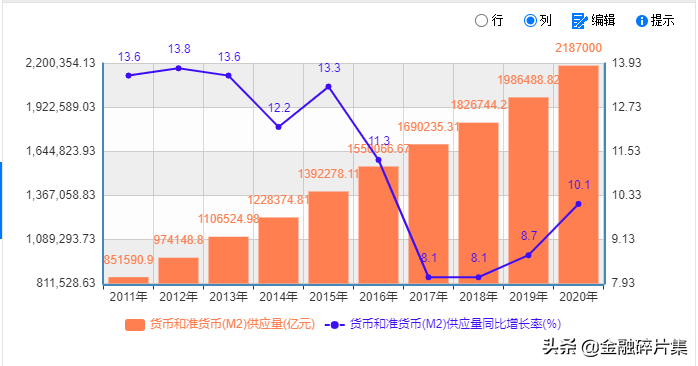Screen dimensions: 698x366
Task: Click left axis value 2,200,354.13
Action: [x=61, y=63]
